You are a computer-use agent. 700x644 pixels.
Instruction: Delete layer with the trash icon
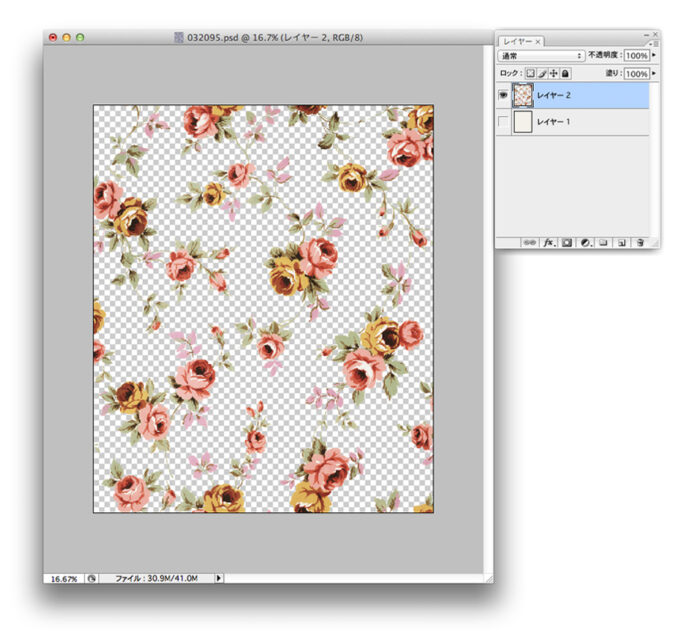[640, 242]
